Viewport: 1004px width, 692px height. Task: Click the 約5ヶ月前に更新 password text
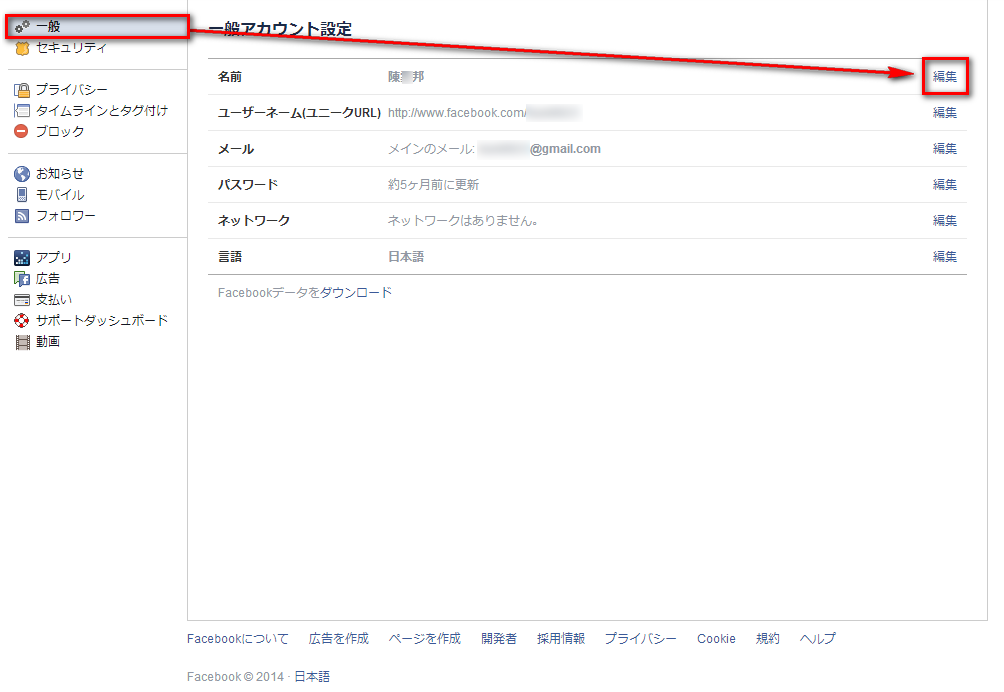(433, 184)
